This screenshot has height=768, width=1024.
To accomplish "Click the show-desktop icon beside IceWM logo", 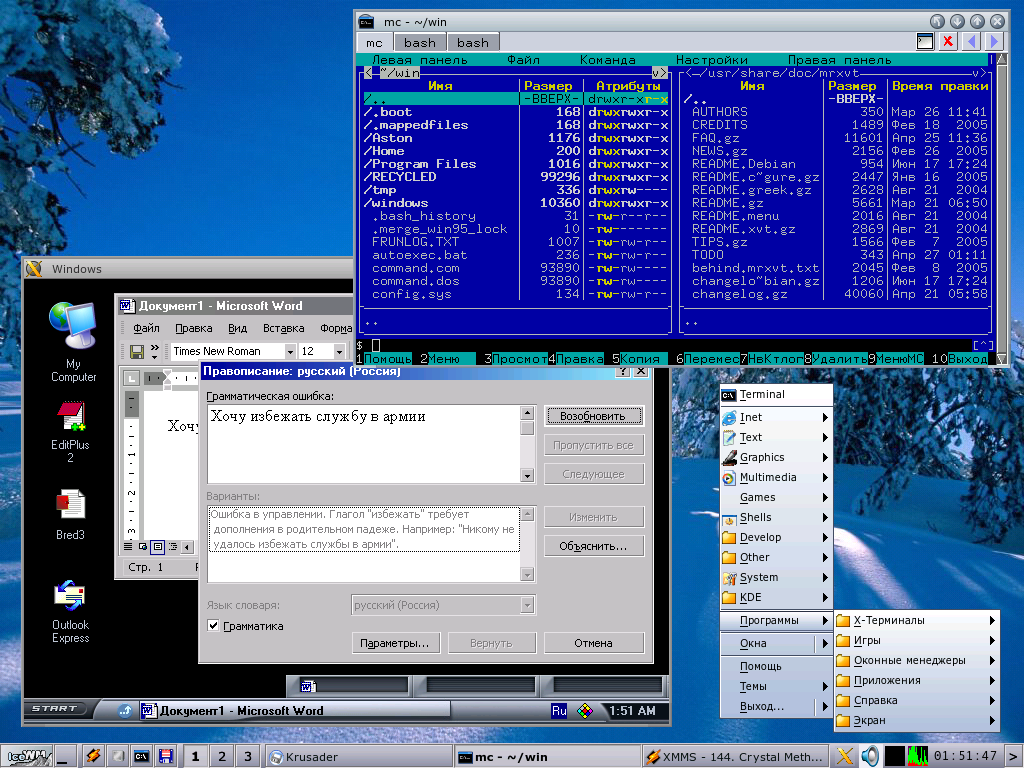I will tap(65, 757).
